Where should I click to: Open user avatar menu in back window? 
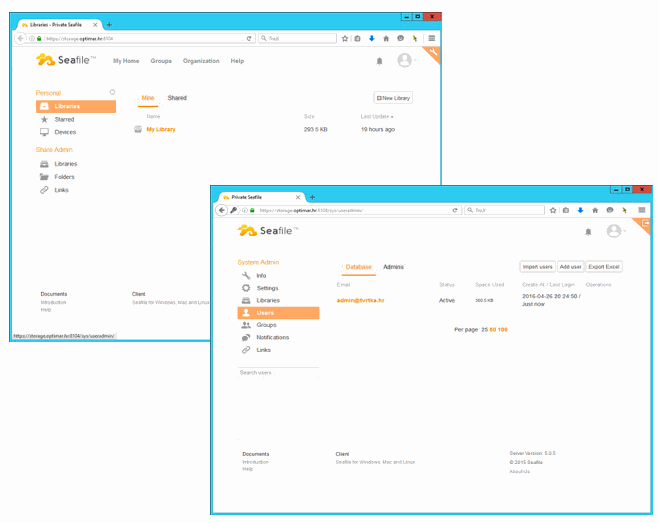click(405, 61)
